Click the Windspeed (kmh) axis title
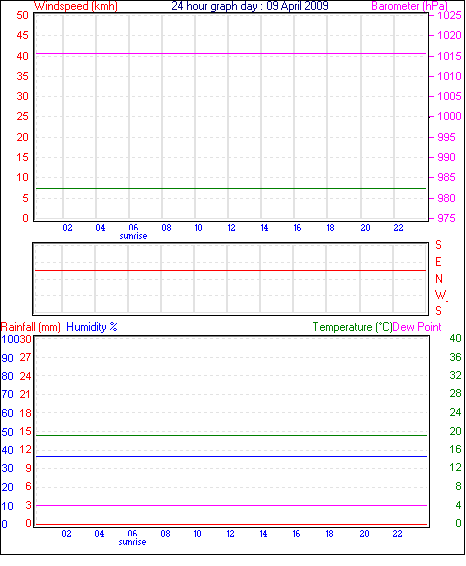This screenshot has height=566, width=466. click(x=76, y=6)
